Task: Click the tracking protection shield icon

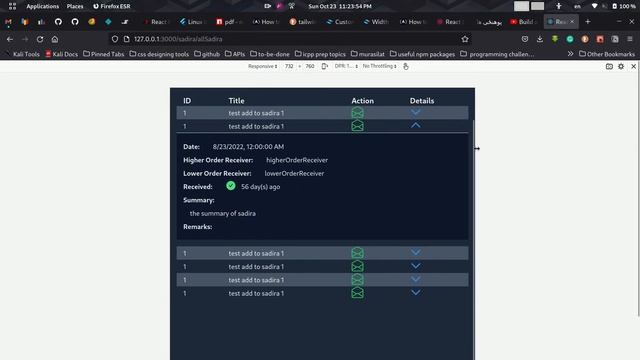Action: click(x=115, y=39)
